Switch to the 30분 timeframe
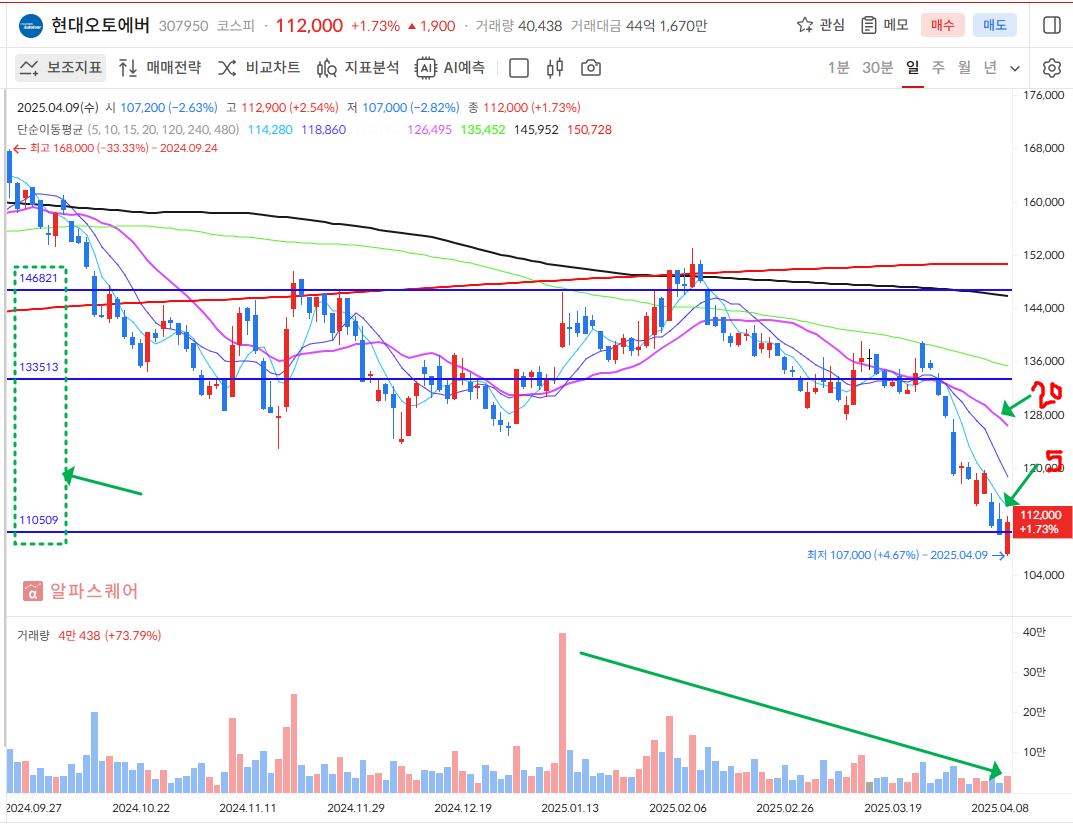 877,68
